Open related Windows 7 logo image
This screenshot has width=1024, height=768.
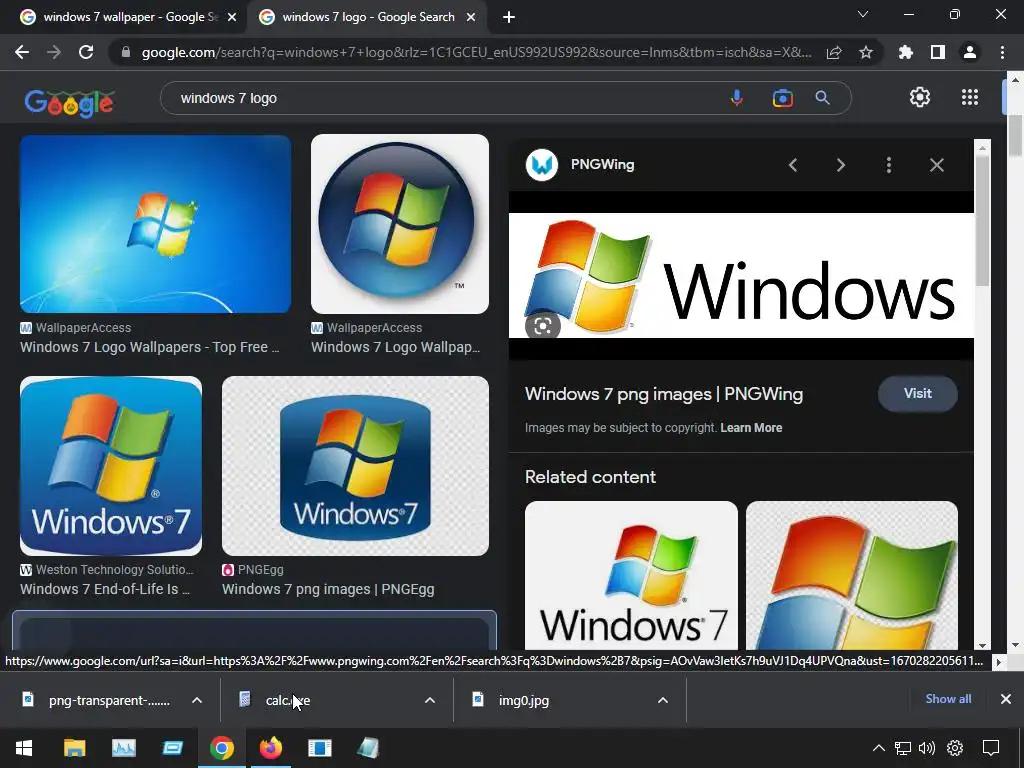(x=632, y=575)
